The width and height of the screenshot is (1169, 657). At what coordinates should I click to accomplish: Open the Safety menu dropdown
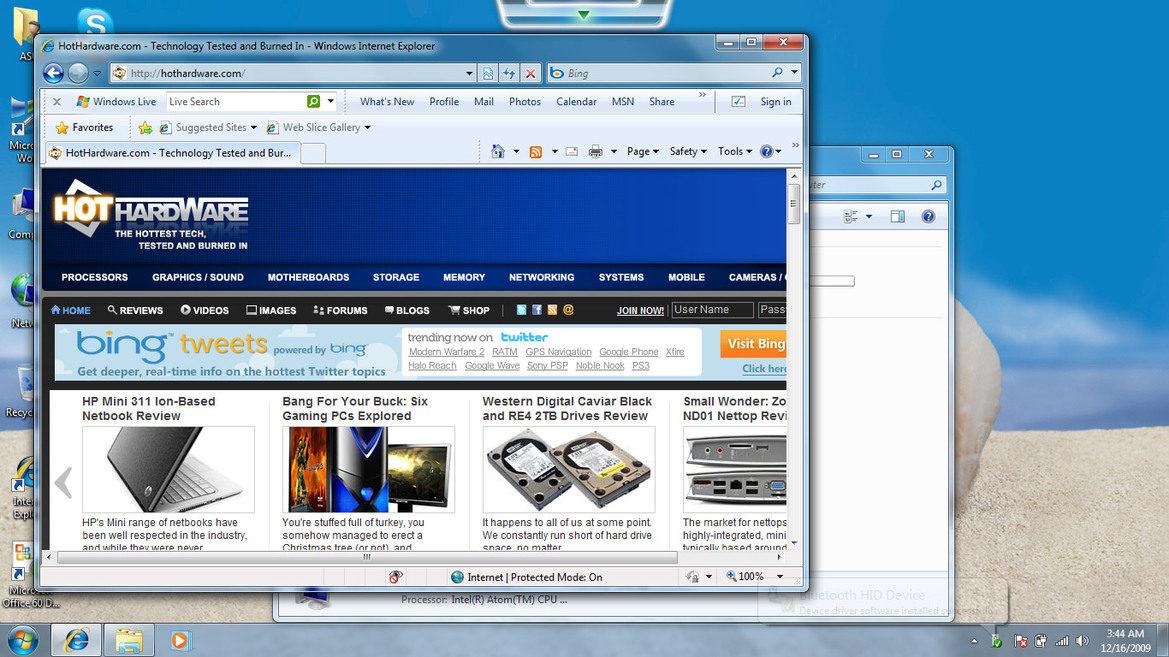point(687,151)
